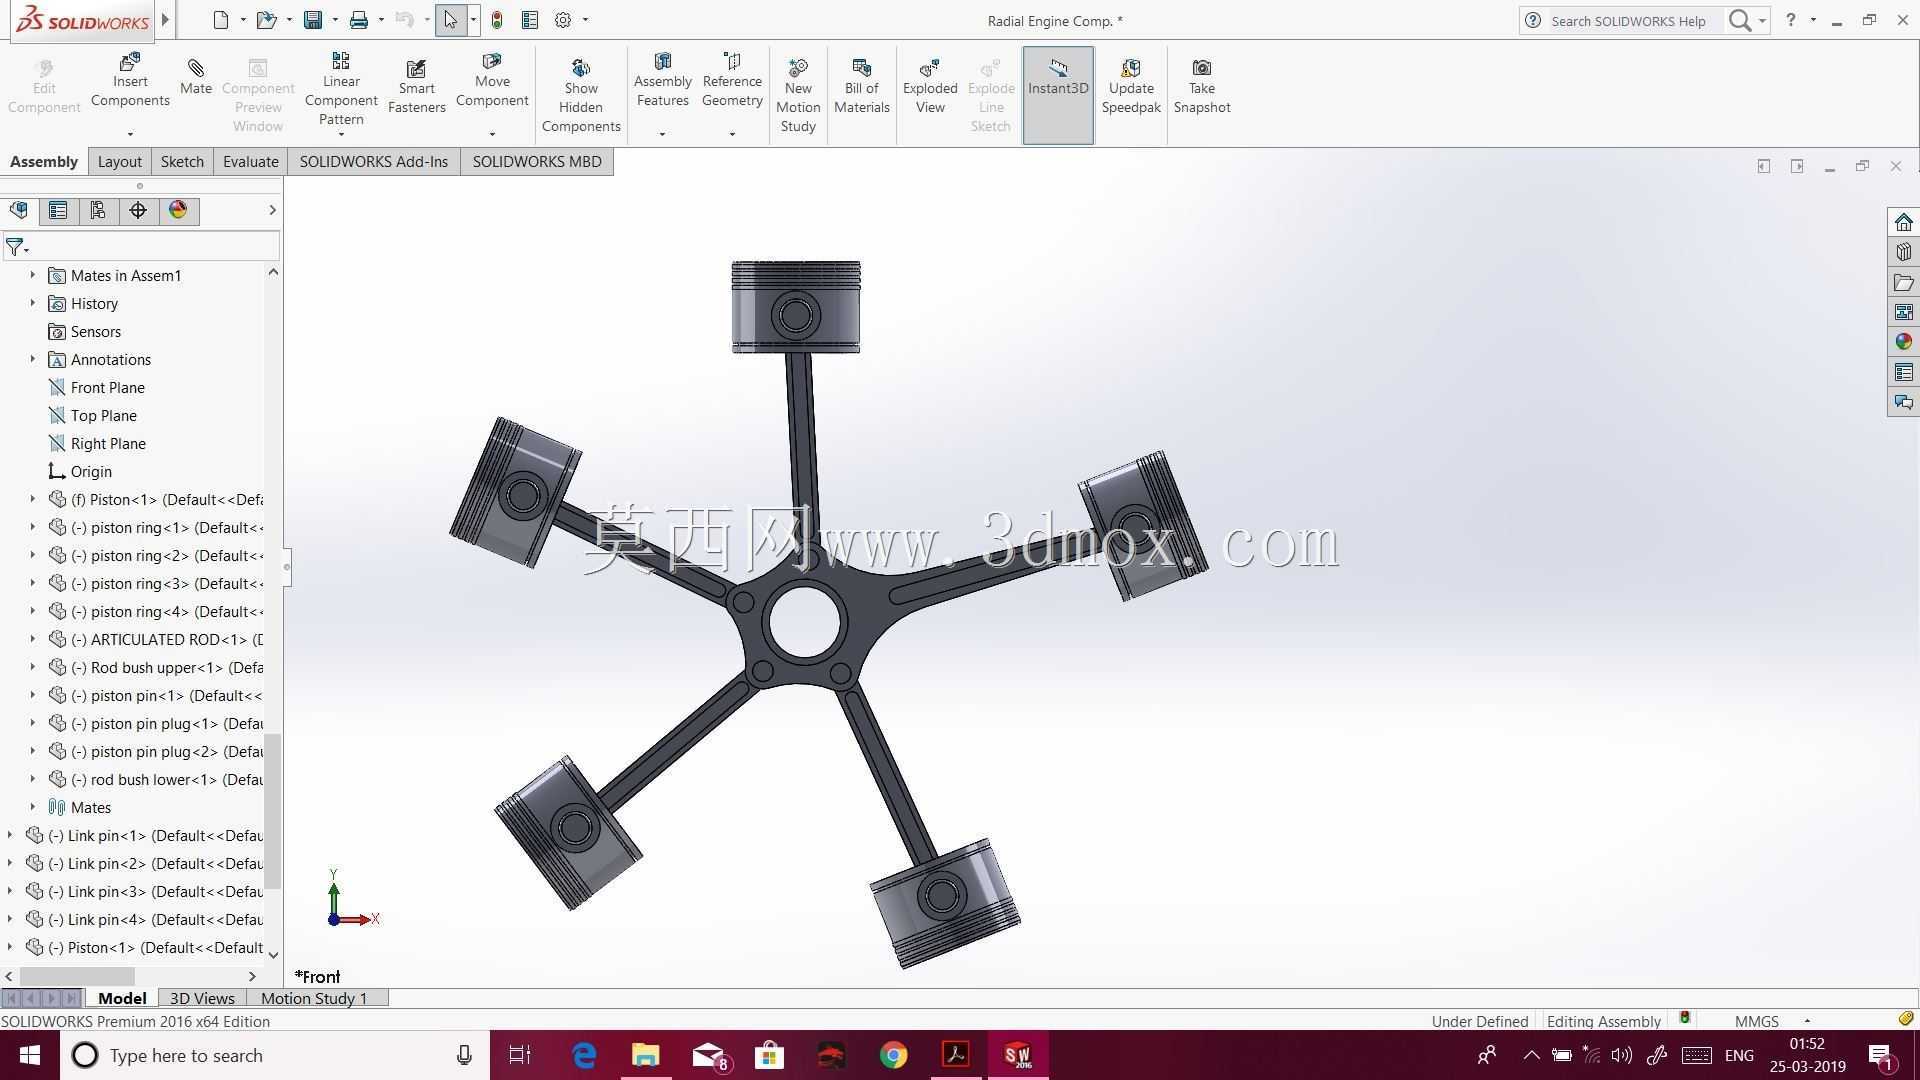Screen dimensions: 1920x1080
Task: Activate the Move Component tool
Action: coord(492,80)
